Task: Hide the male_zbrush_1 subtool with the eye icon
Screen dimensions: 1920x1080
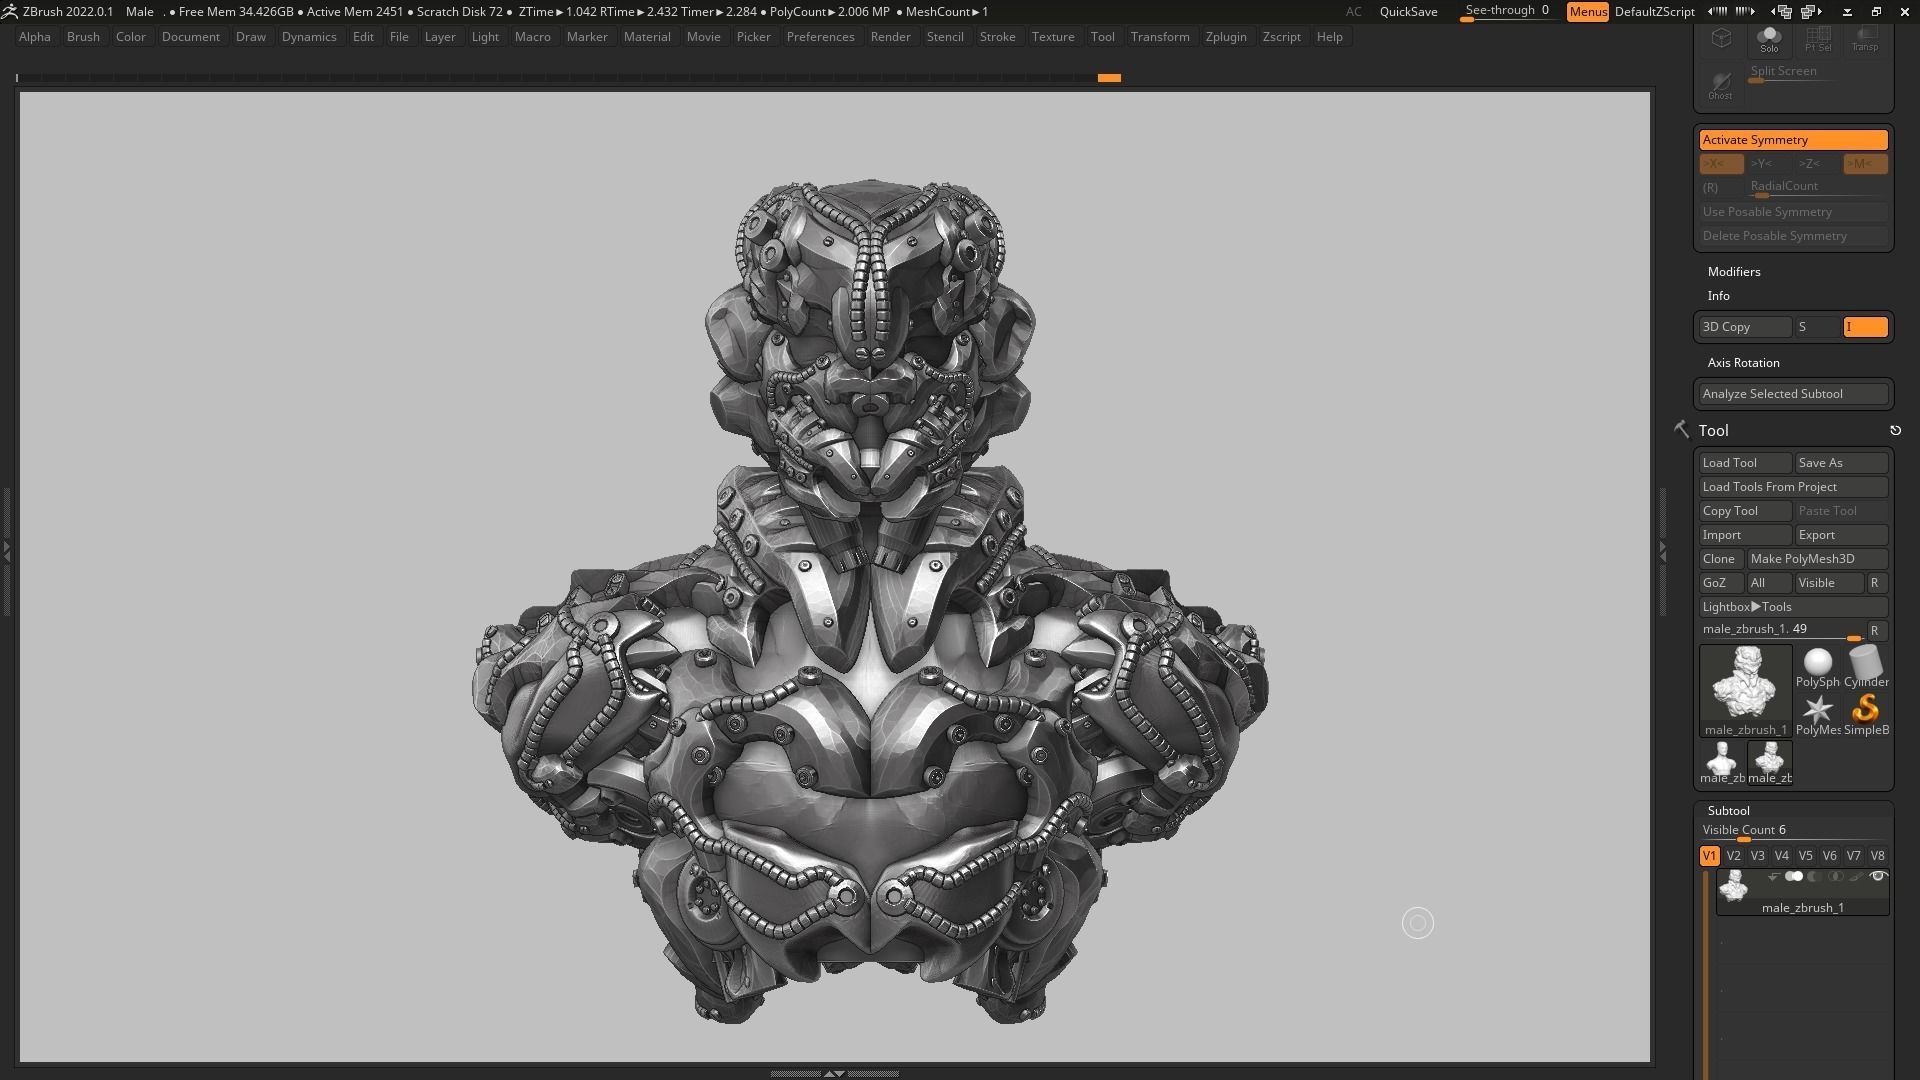Action: tap(1878, 877)
